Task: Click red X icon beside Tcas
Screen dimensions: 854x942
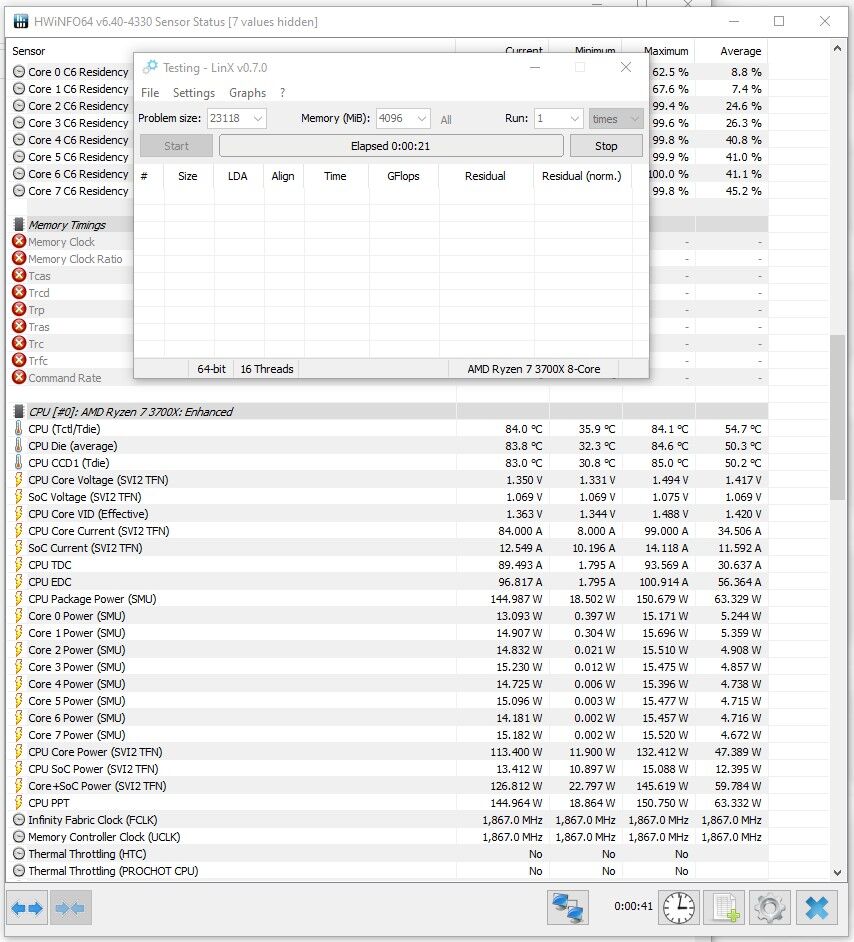Action: coord(19,275)
